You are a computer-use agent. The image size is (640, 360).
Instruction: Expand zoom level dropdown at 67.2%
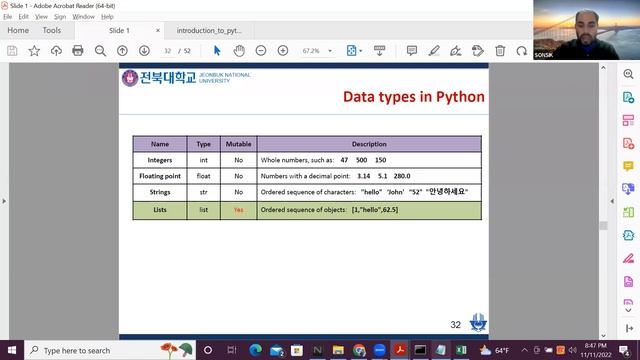pyautogui.click(x=330, y=51)
